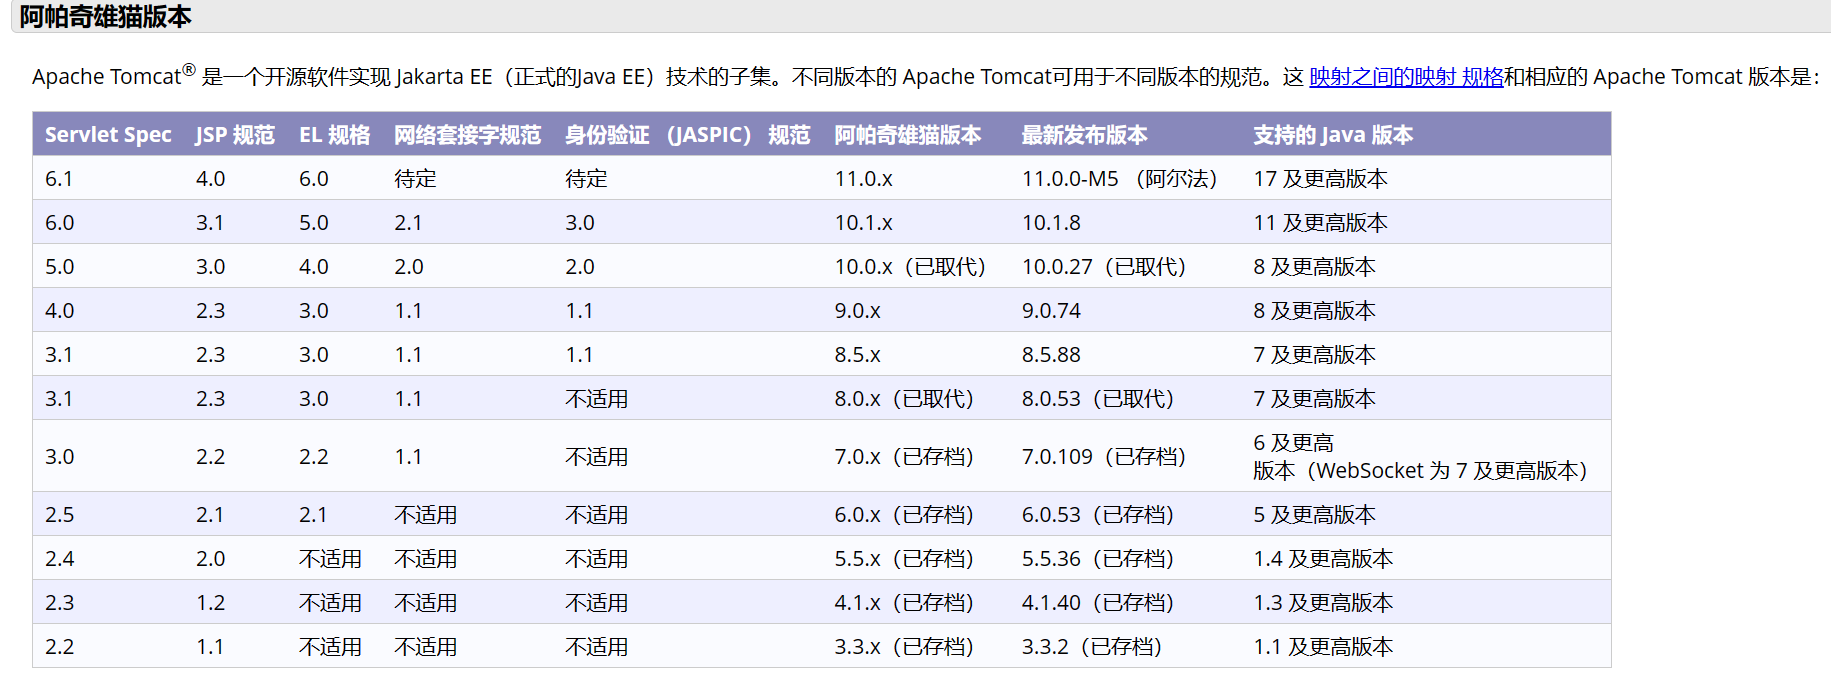Image resolution: width=1831 pixels, height=678 pixels.
Task: Click the 9.0.x version cell
Action: (858, 311)
